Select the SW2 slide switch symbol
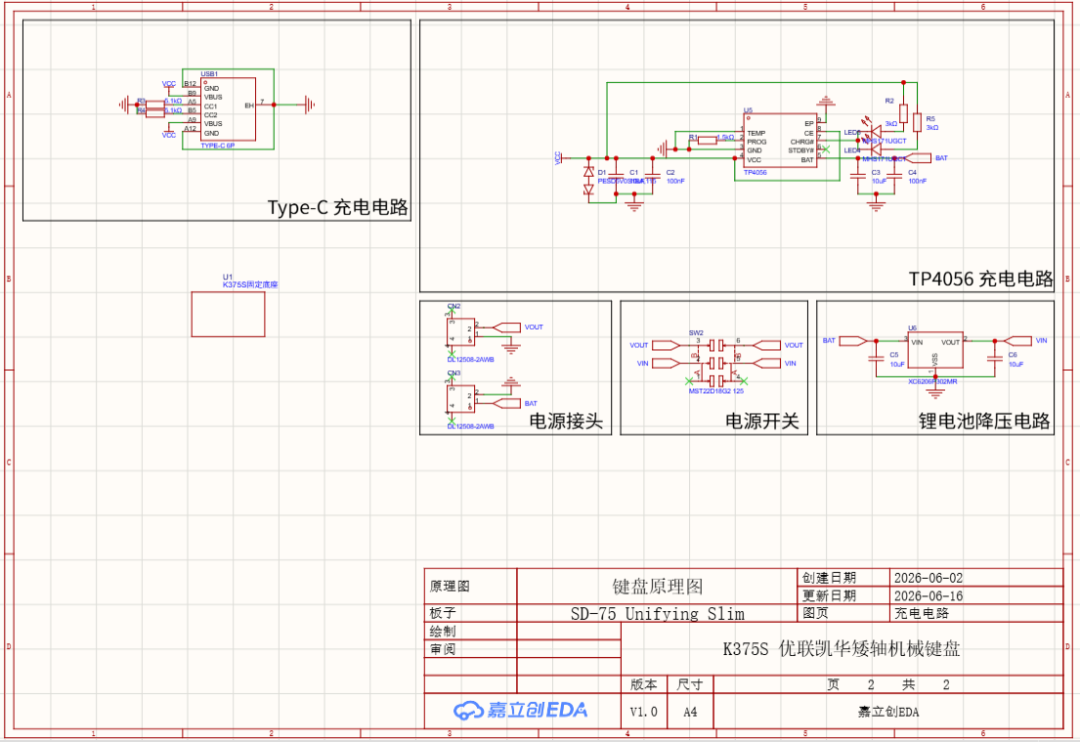 pos(716,362)
